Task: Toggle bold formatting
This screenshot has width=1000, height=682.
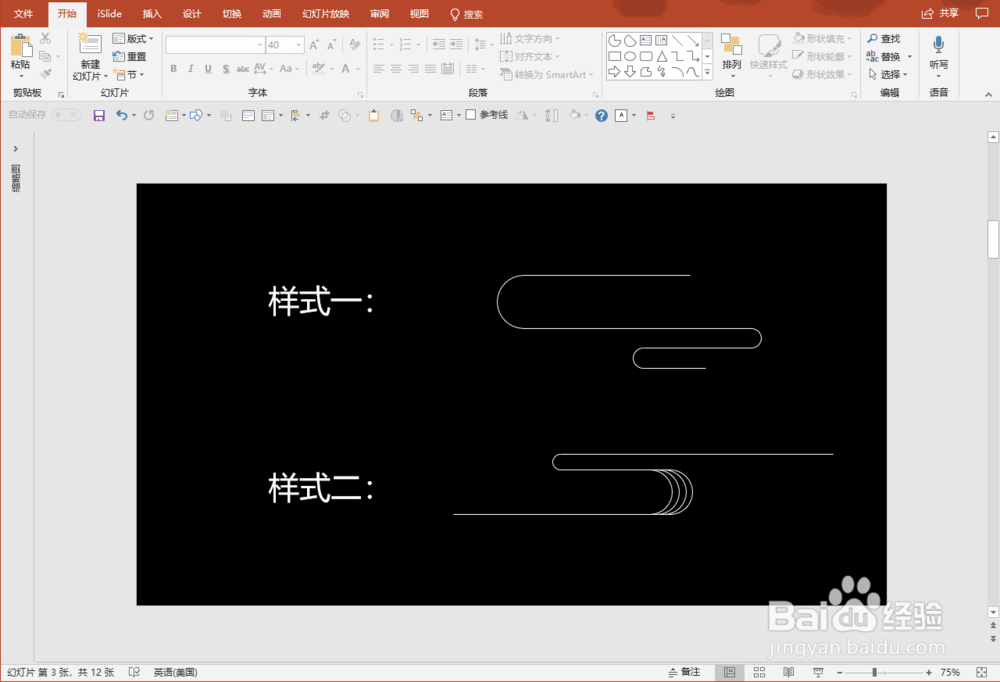Action: pos(172,68)
